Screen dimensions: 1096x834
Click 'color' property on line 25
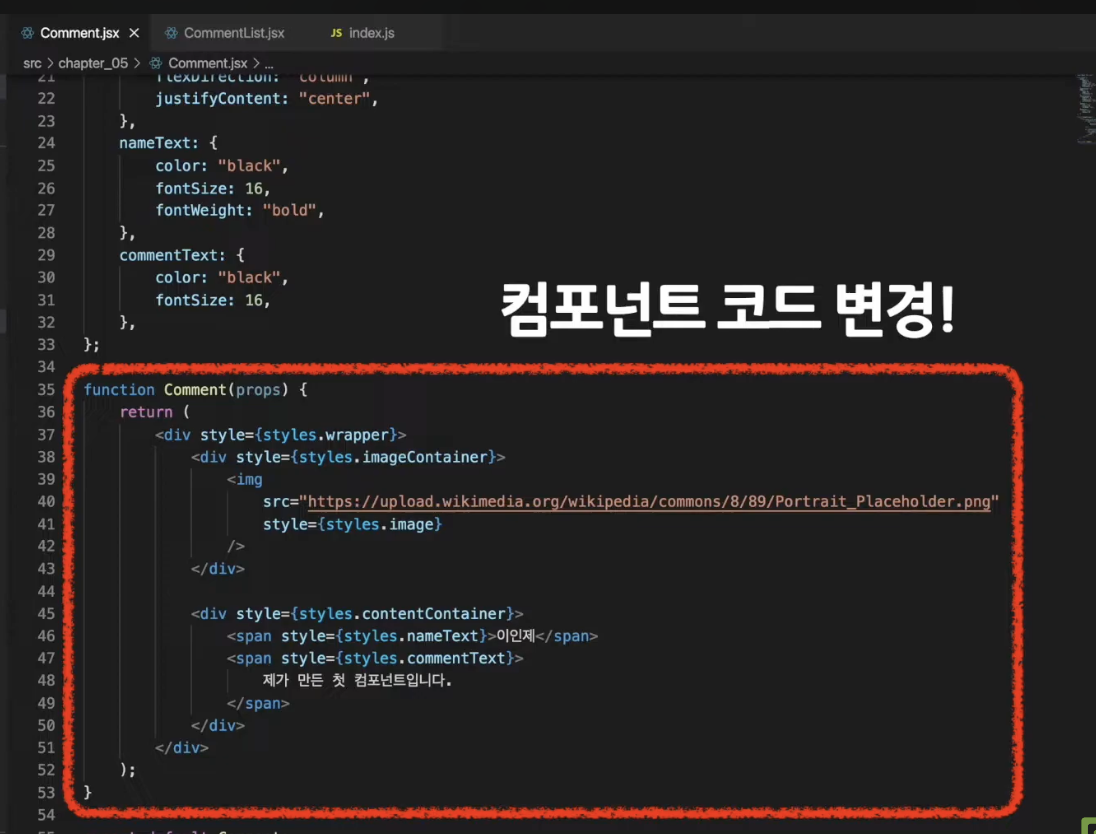click(x=177, y=166)
